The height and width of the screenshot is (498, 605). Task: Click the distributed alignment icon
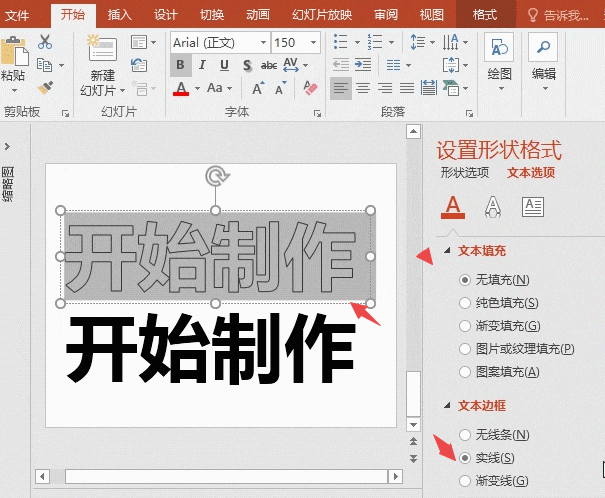click(x=429, y=88)
